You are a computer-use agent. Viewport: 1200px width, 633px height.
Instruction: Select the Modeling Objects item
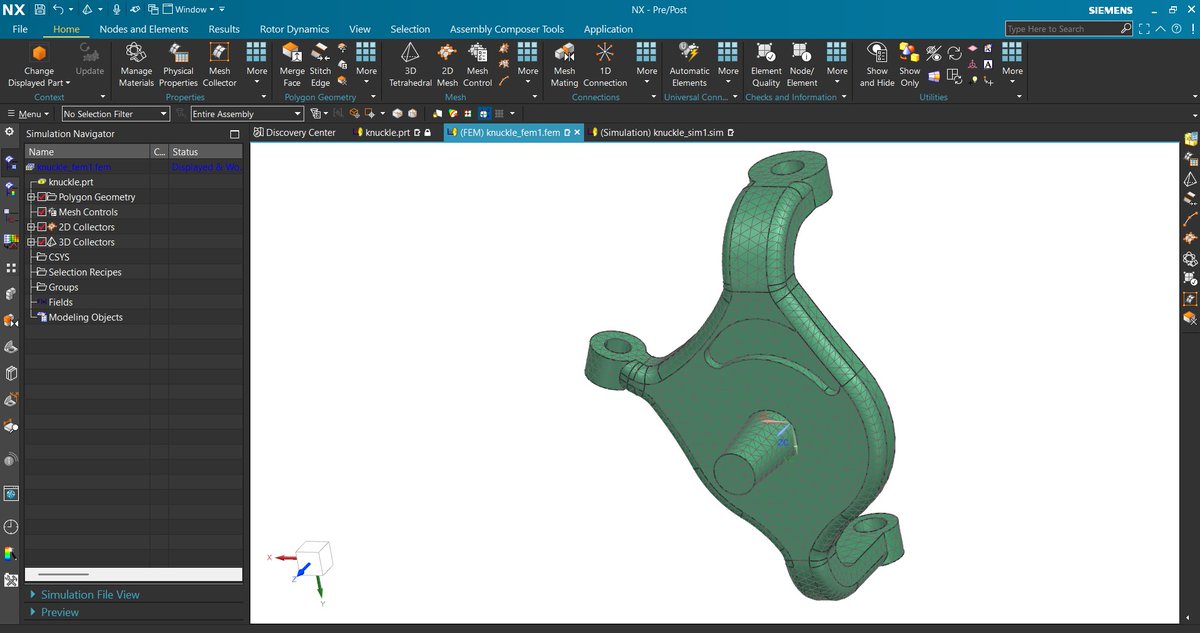point(85,317)
